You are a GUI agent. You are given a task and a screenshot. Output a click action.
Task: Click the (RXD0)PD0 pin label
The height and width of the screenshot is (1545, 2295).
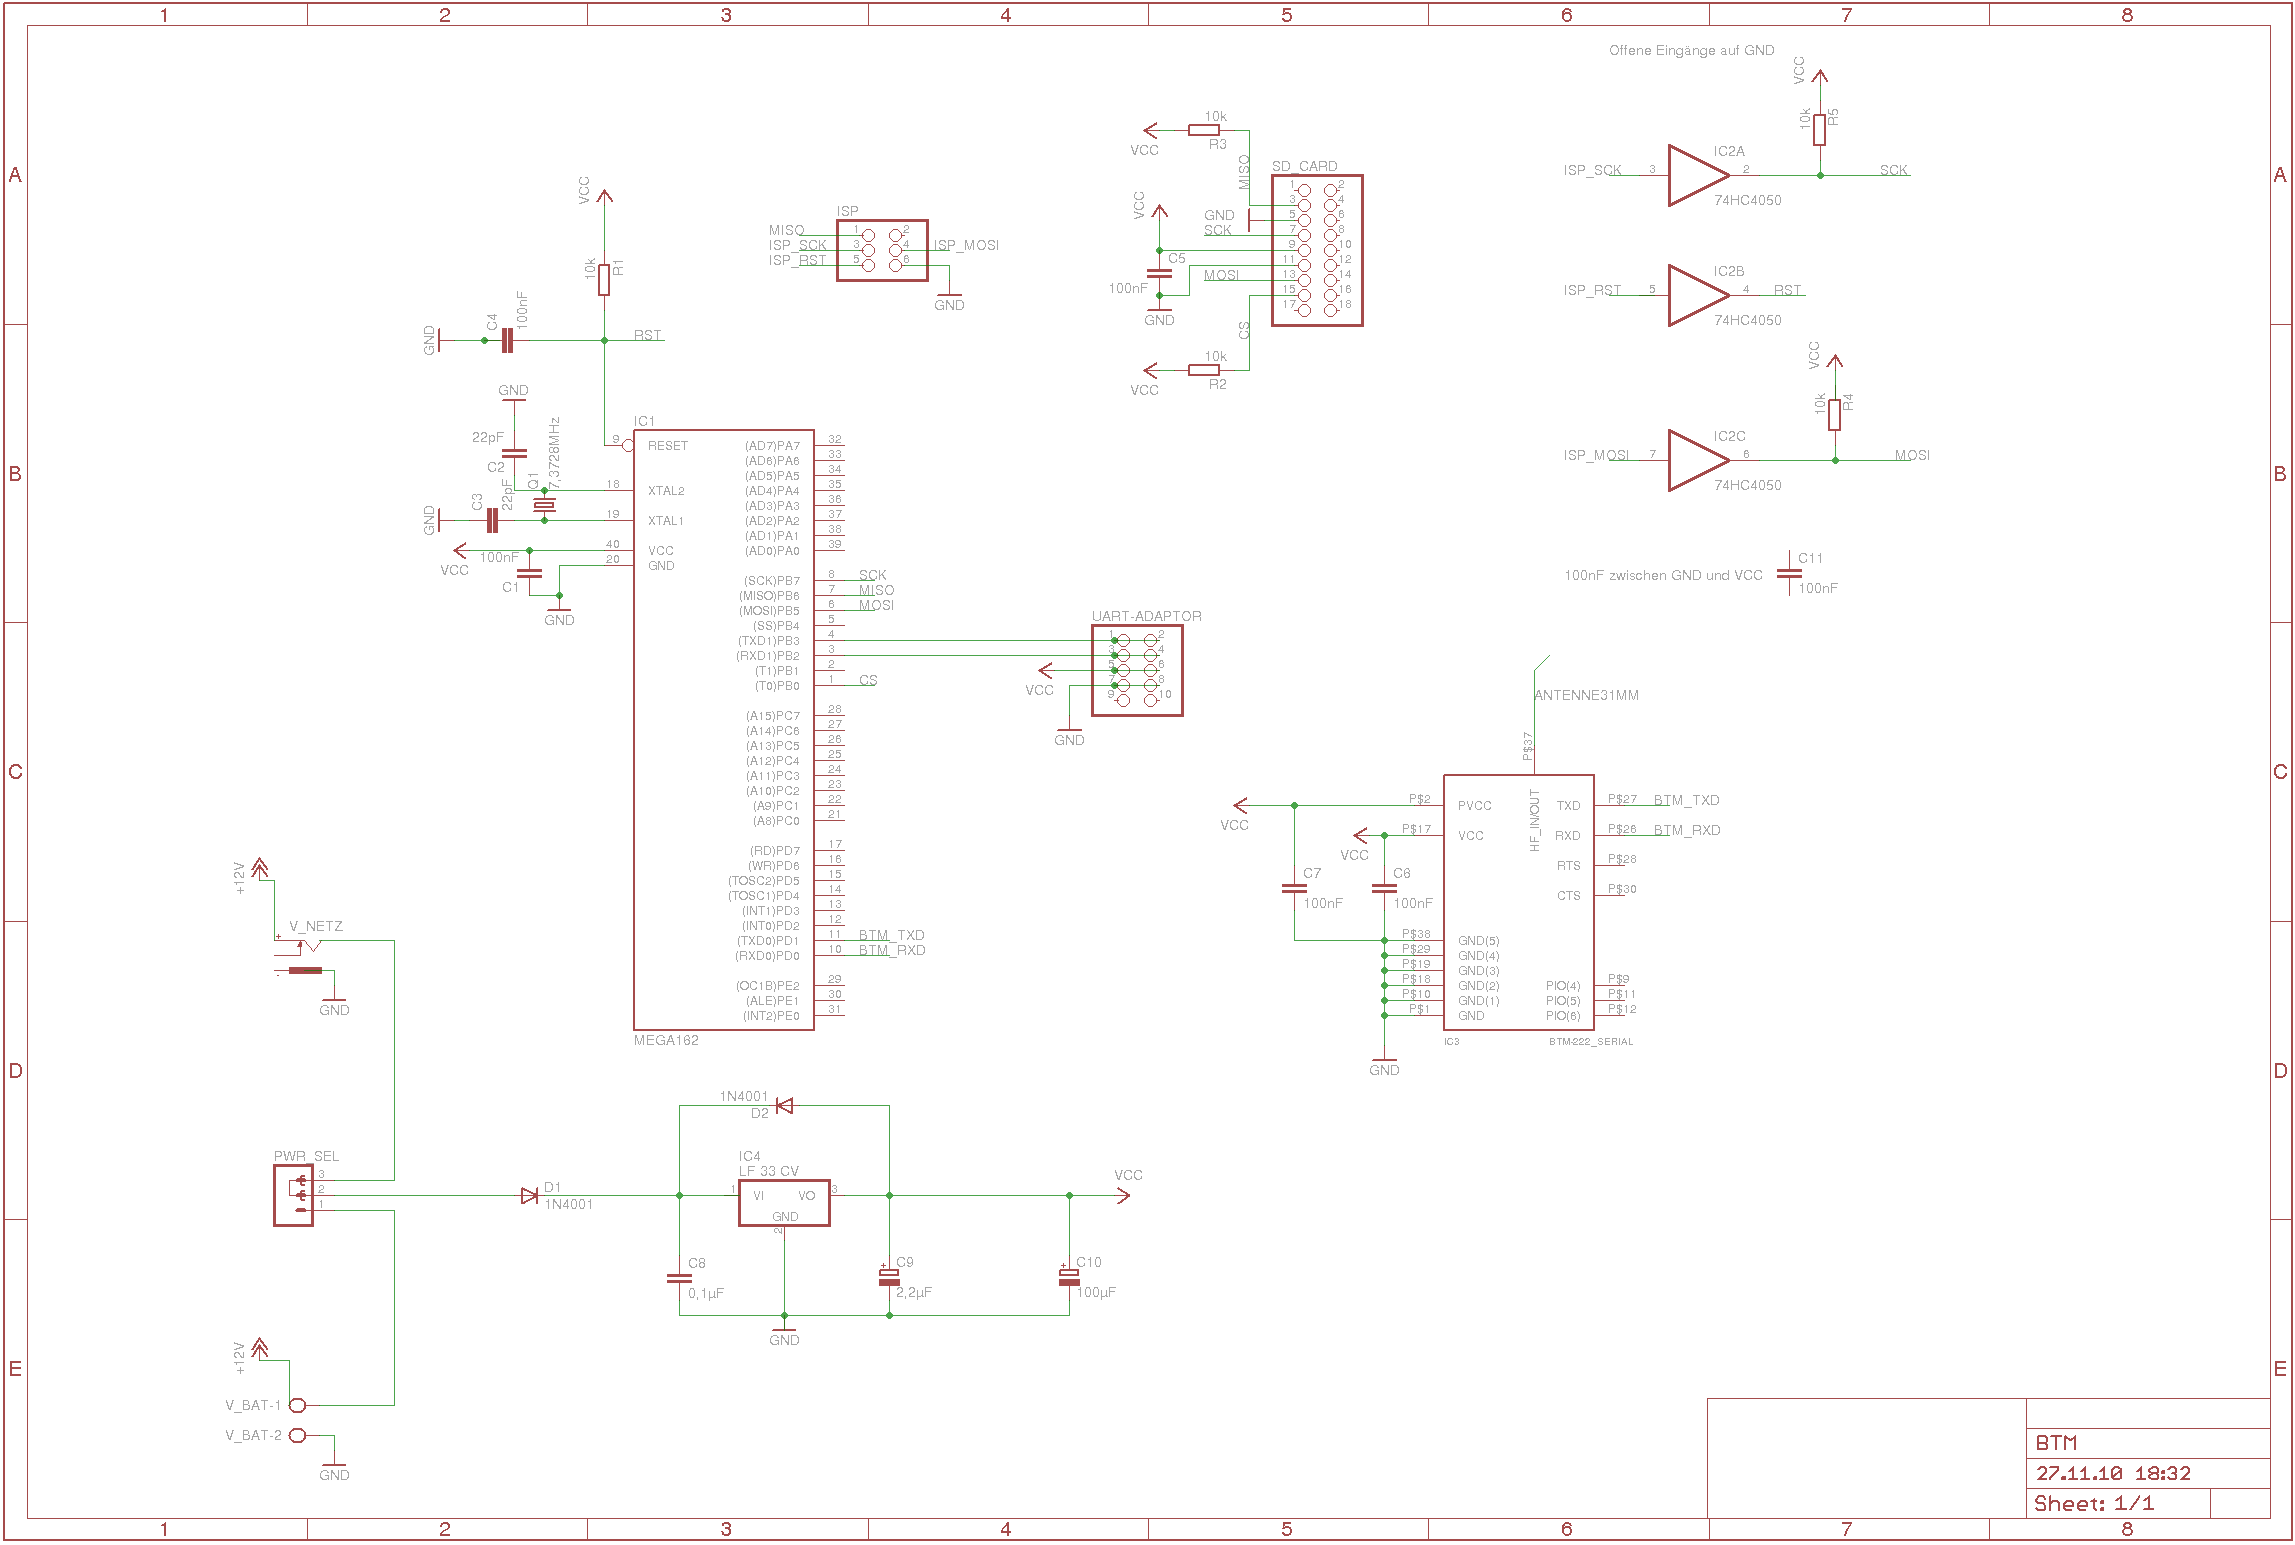click(x=768, y=956)
